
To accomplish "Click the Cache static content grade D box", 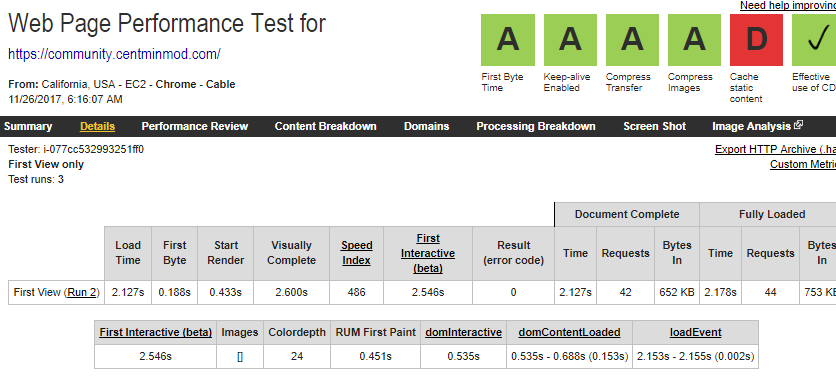I will click(757, 40).
